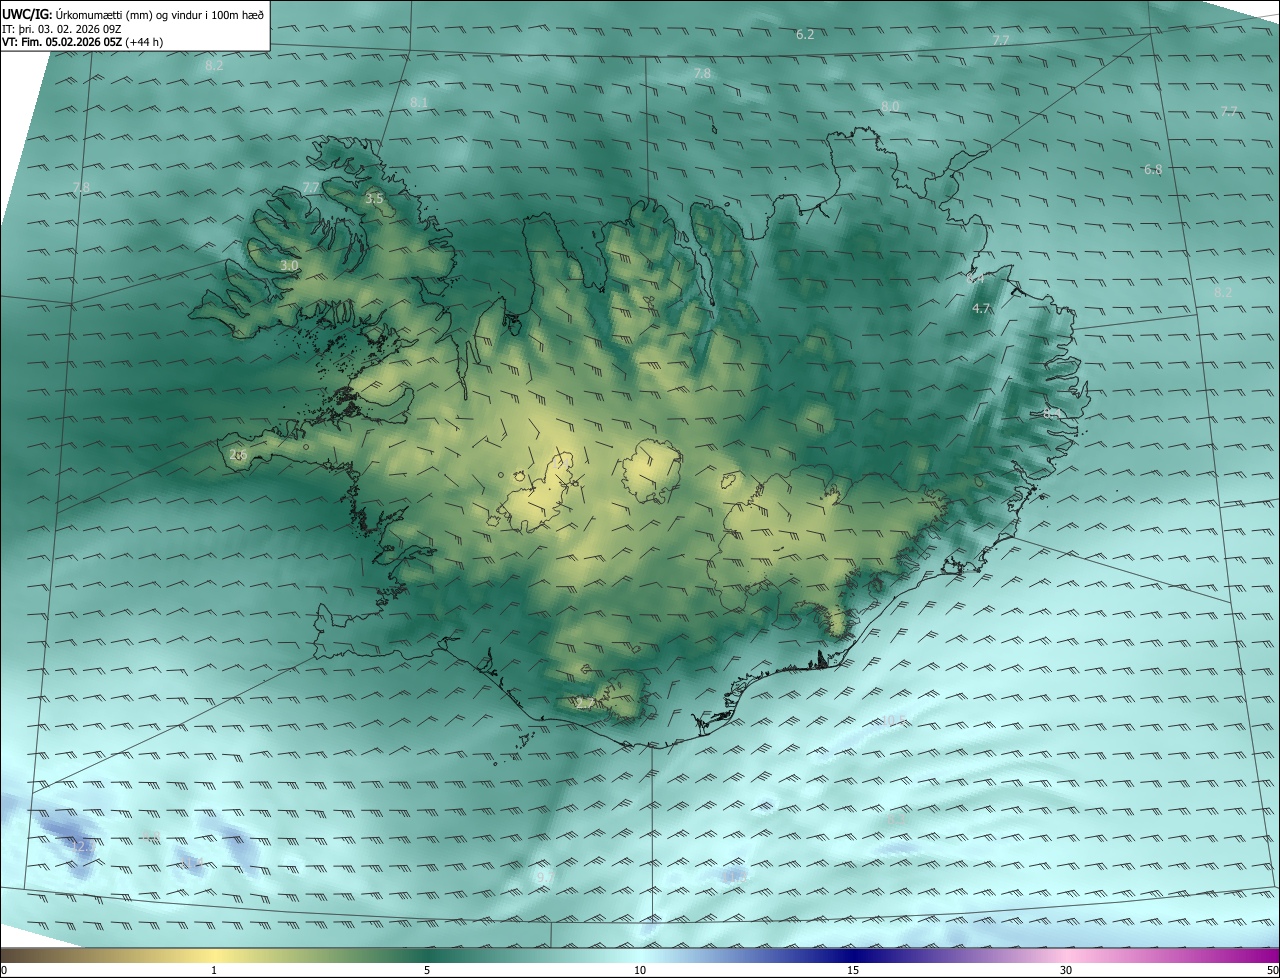This screenshot has width=1280, height=978.
Task: Click the colorbar tick label 50
Action: click(x=1272, y=970)
